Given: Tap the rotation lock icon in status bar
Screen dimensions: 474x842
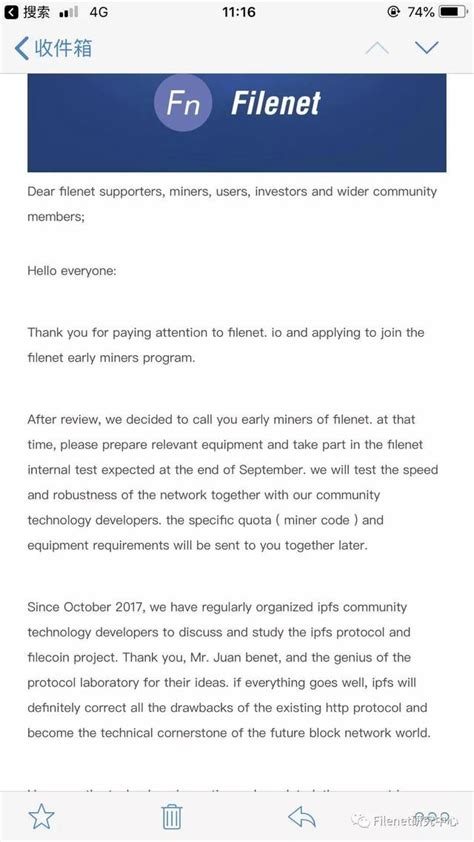Looking at the screenshot, I should 393,11.
